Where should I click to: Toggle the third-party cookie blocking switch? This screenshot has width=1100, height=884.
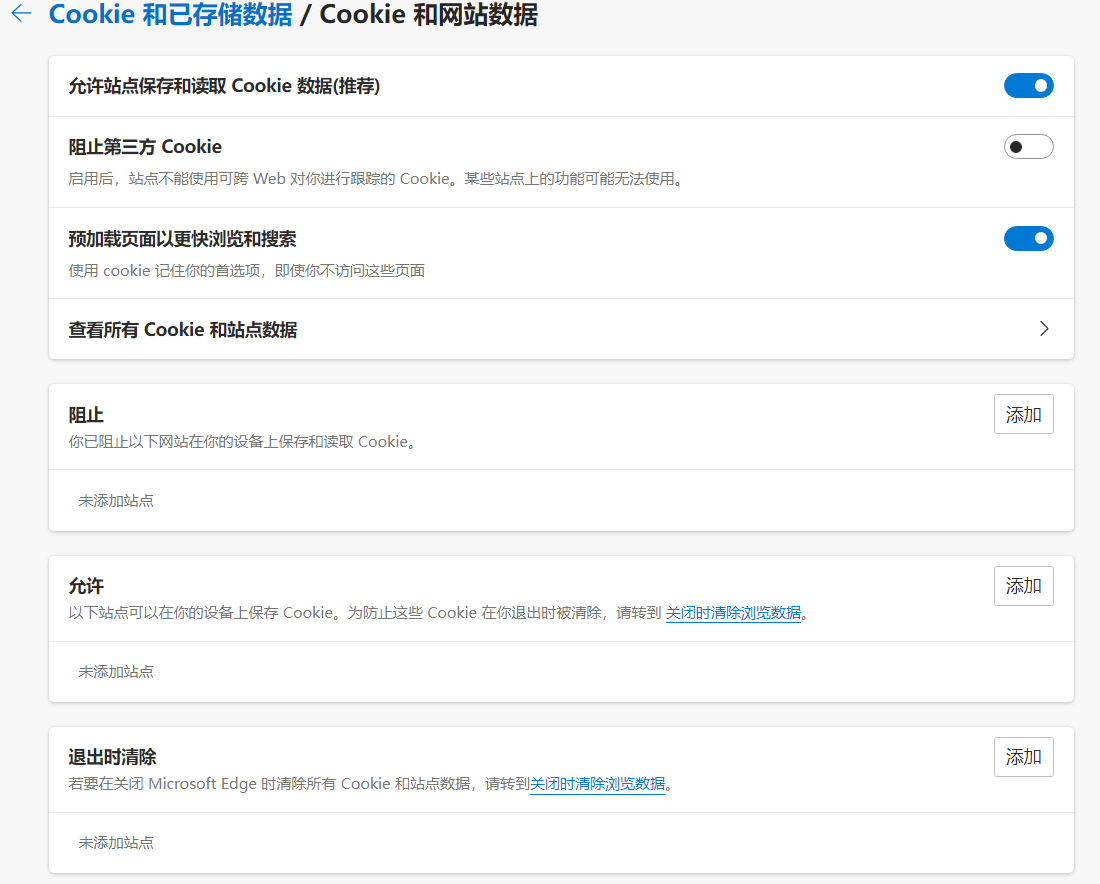click(x=1028, y=146)
